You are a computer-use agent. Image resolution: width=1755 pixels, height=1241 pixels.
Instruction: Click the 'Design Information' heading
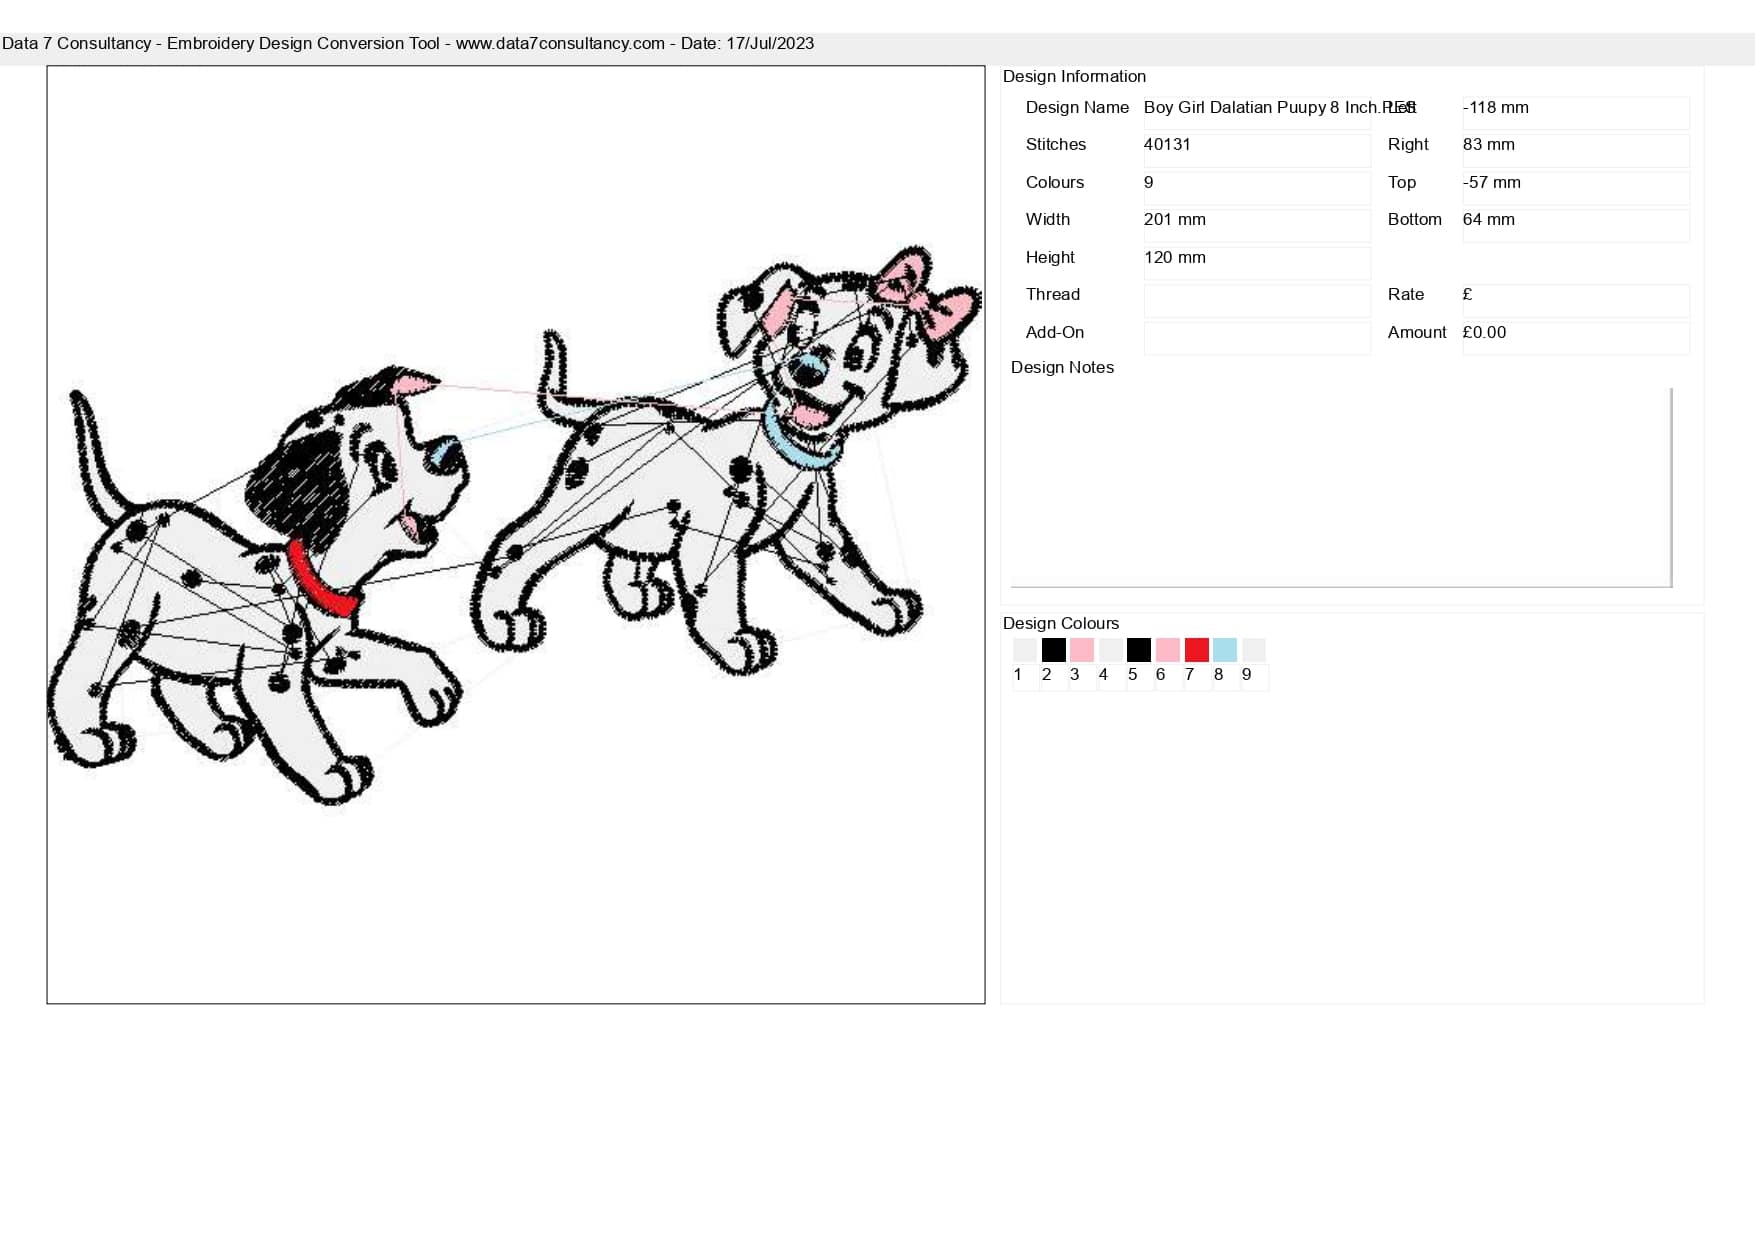pos(1074,76)
